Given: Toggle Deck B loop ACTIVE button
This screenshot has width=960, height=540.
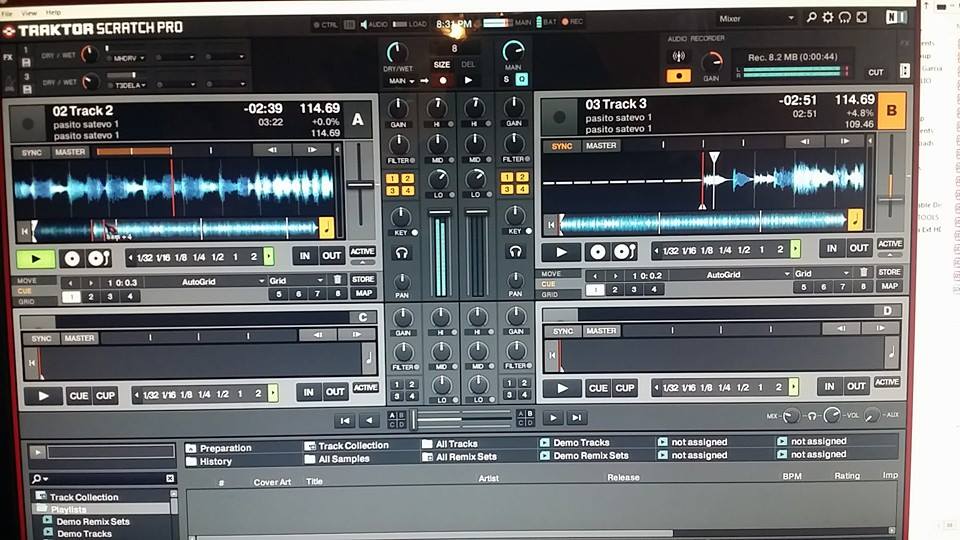Looking at the screenshot, I should [890, 244].
